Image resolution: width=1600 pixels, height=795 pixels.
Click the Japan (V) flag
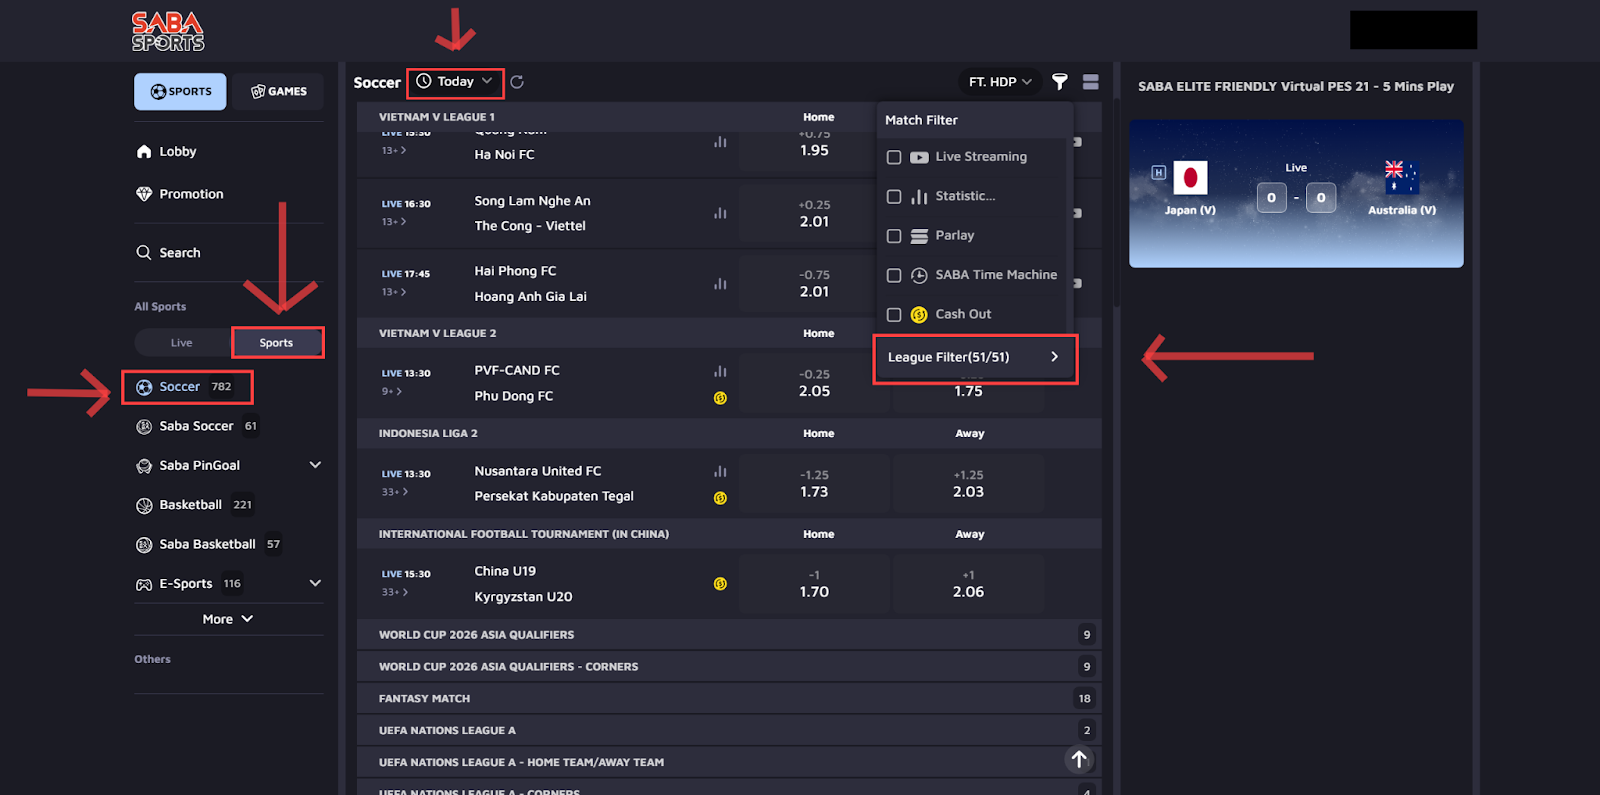coord(1190,178)
